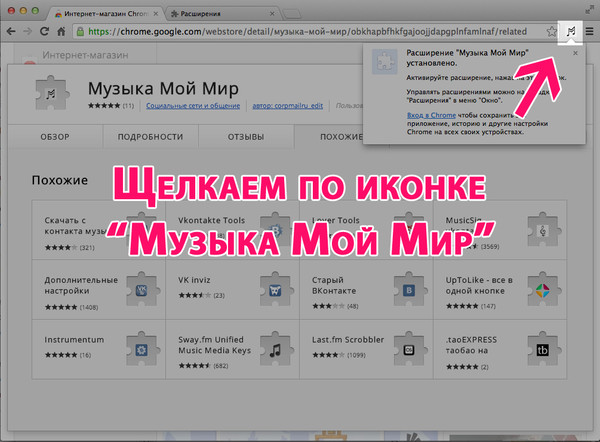
Task: Open the ПОДРОБНОСТИ tab
Action: pyautogui.click(x=150, y=137)
